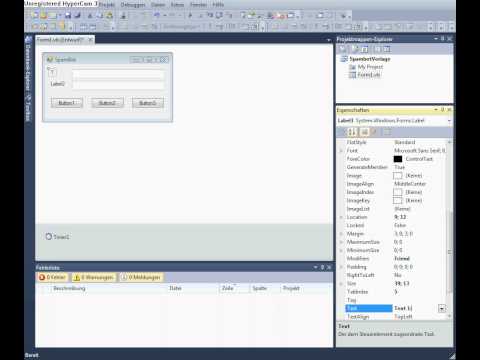Viewport: 480px width, 360px height.
Task: Open the Extras menu
Action: click(x=177, y=5)
